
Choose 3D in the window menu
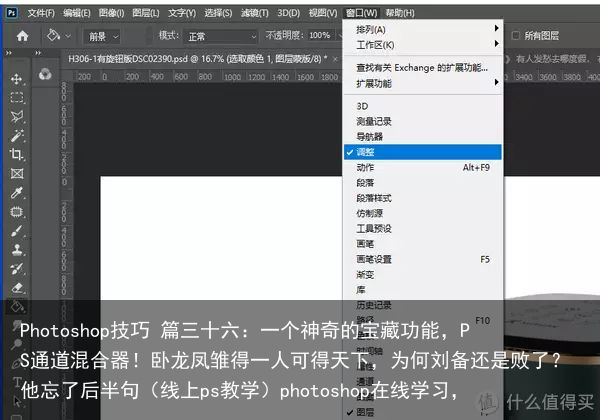(423, 106)
